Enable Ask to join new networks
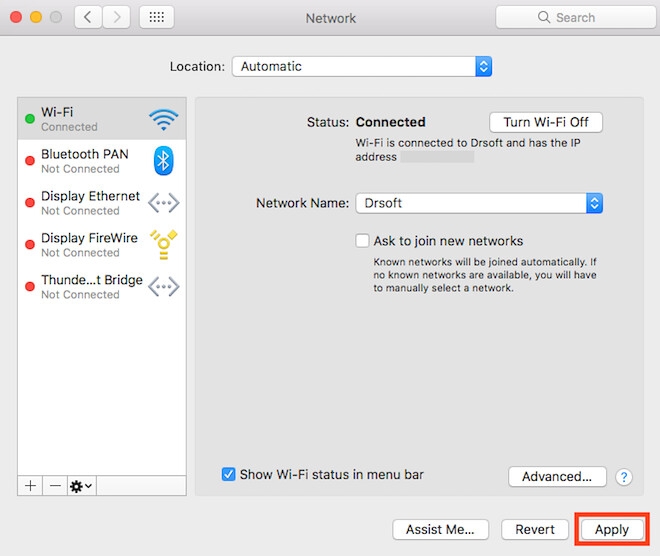The image size is (660, 556). point(362,241)
